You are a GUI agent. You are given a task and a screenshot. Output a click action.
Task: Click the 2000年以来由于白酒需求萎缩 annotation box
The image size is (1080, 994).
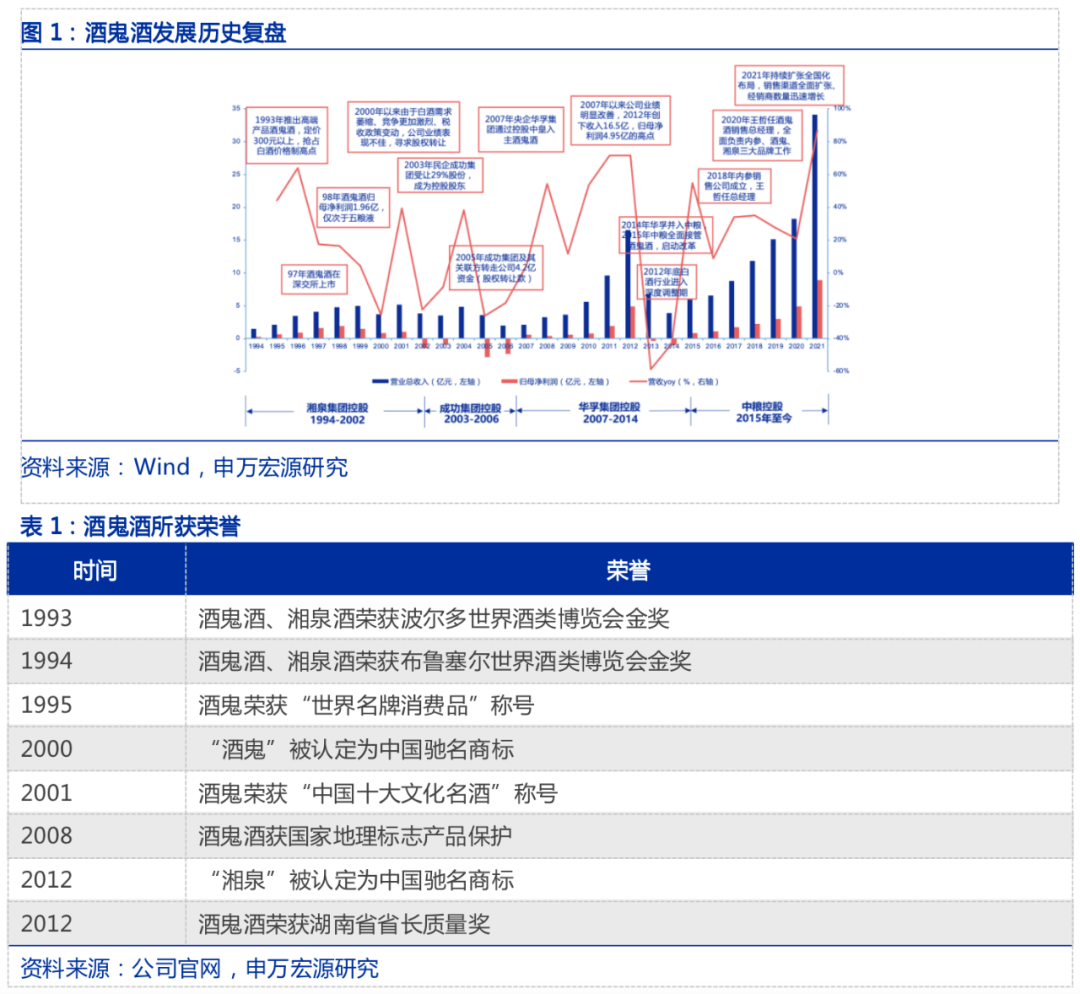pyautogui.click(x=403, y=127)
